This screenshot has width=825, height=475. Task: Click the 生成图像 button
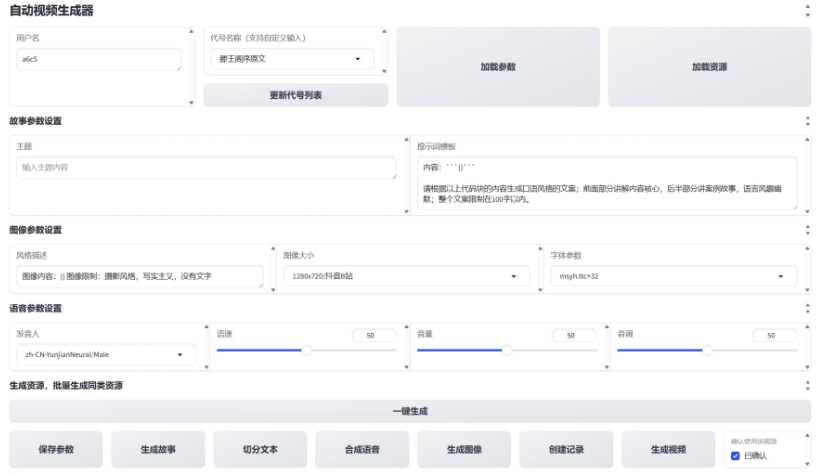[464, 450]
